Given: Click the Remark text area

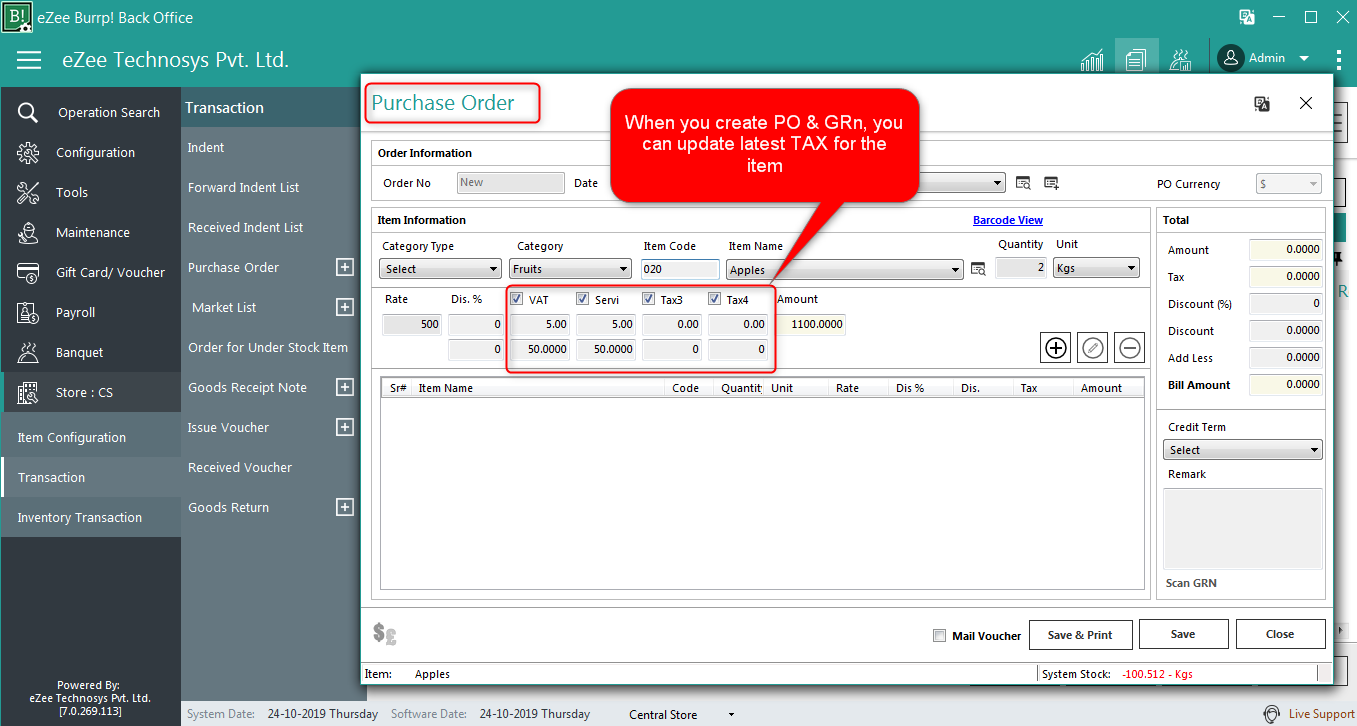Looking at the screenshot, I should (1244, 528).
